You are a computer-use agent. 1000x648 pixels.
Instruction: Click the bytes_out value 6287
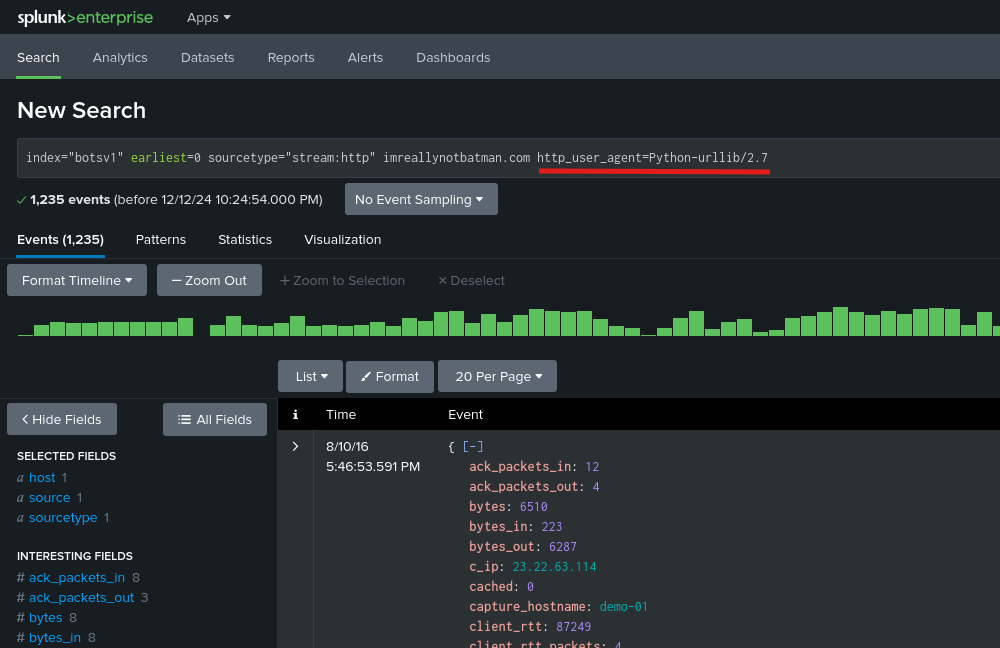(x=562, y=547)
